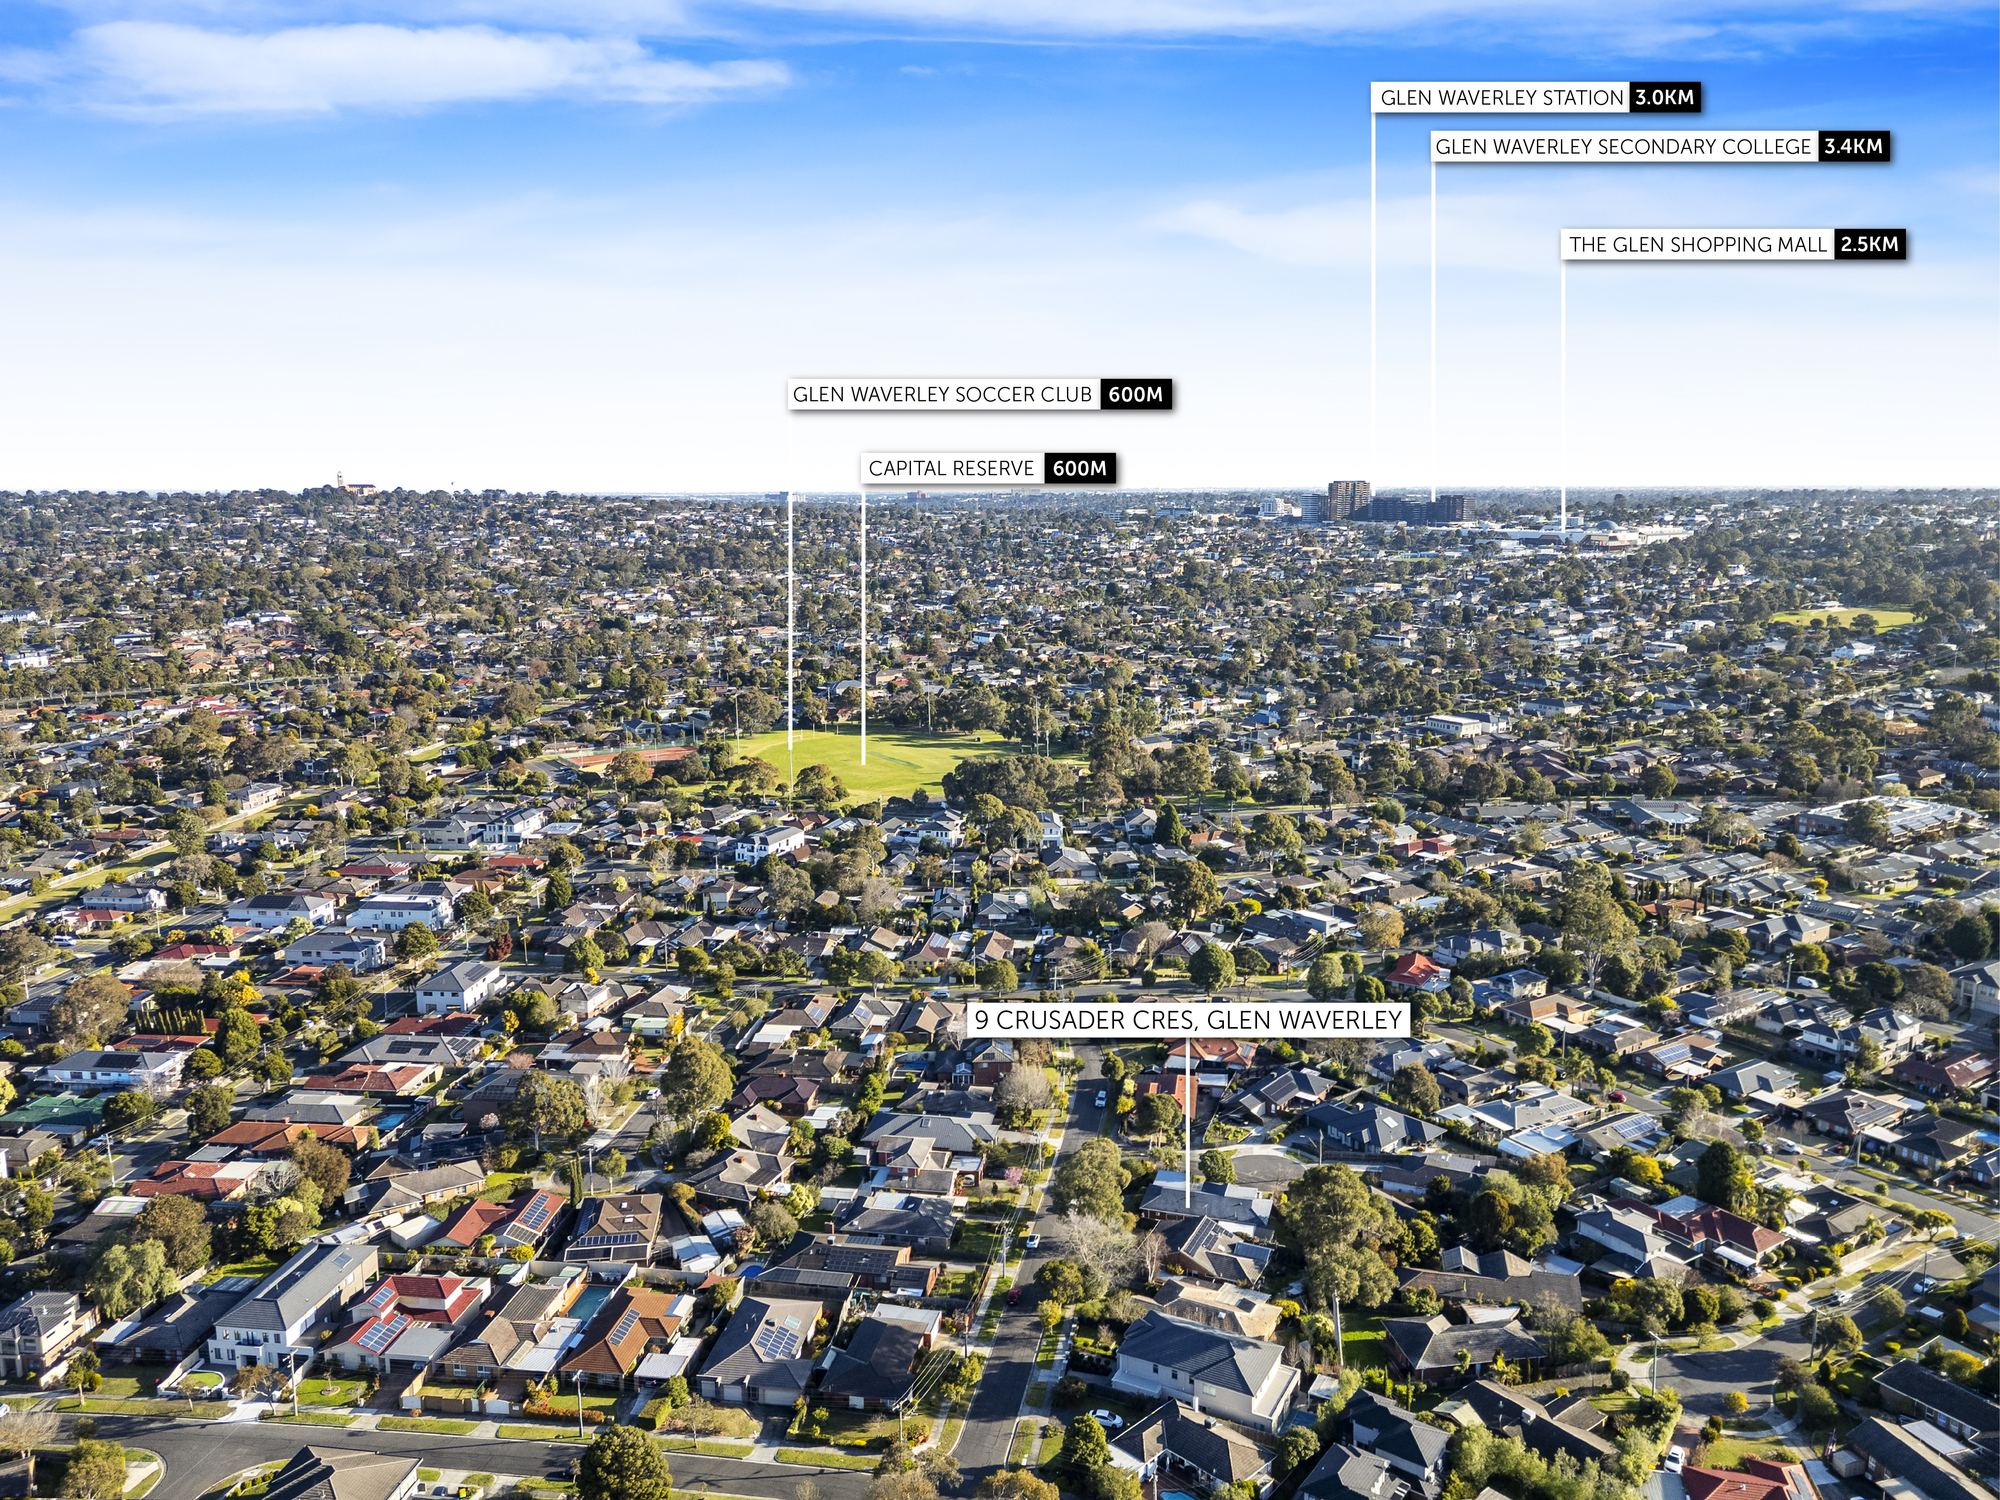Select the Capital Reserve label
2000x1500 pixels.
click(x=952, y=468)
